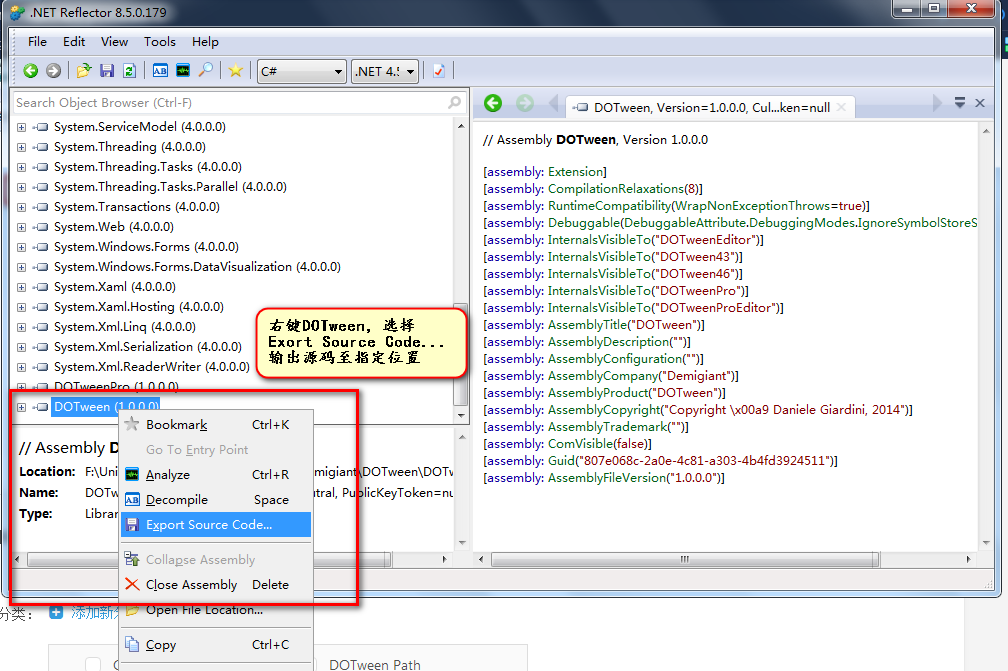Click the code pane horizontal scrollbar thumb
This screenshot has width=1008, height=671.
click(x=685, y=559)
